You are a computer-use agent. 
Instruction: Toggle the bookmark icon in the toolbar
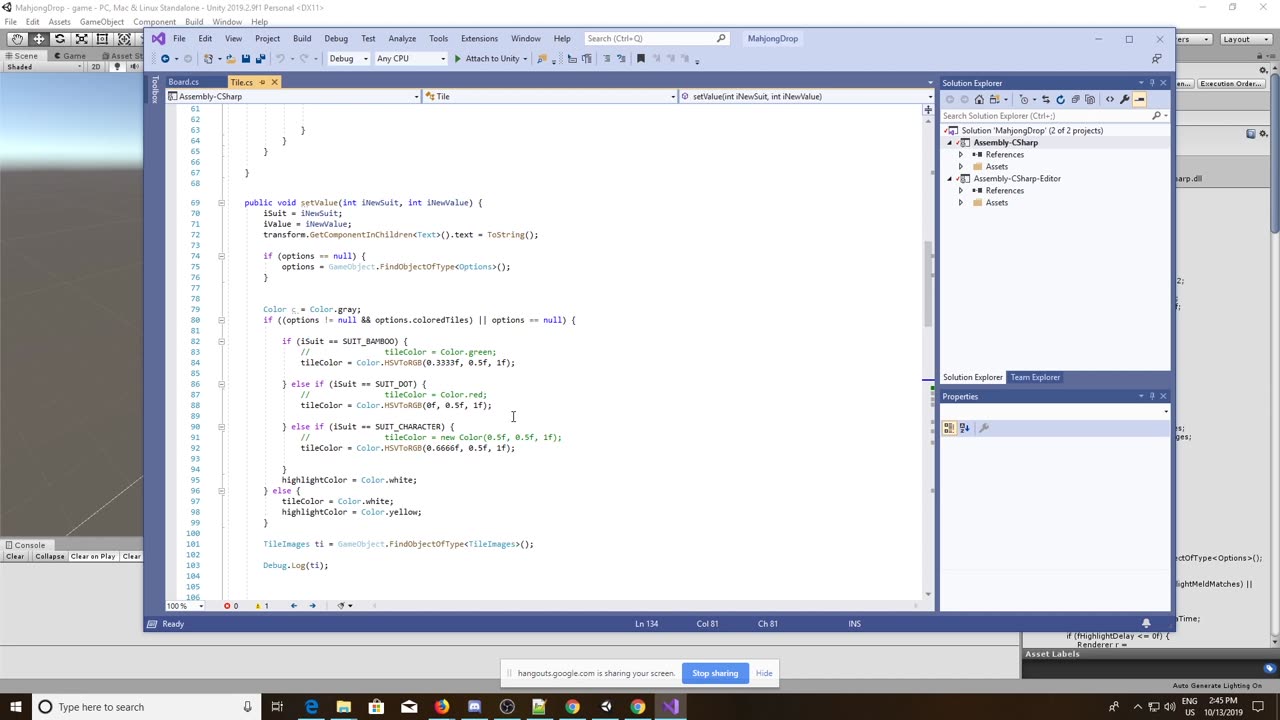[641, 59]
